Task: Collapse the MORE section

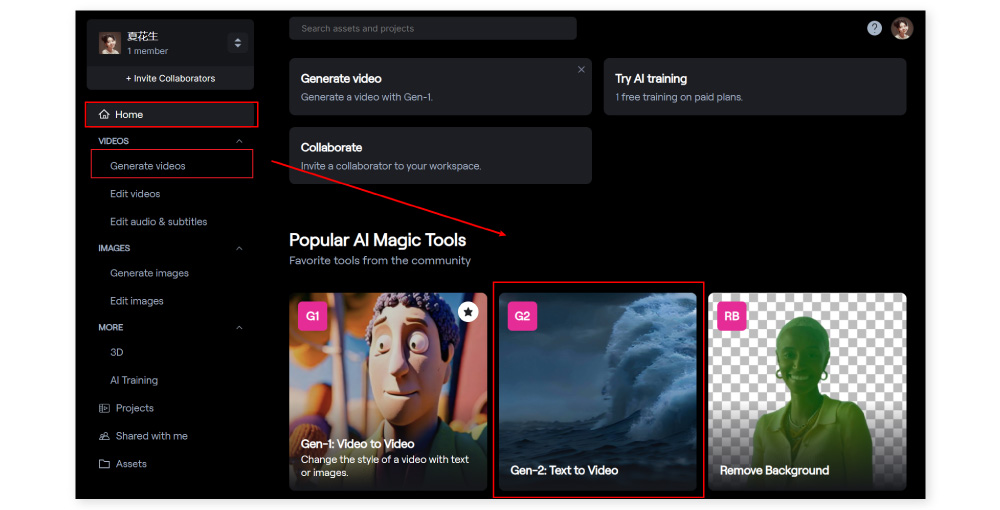Action: pyautogui.click(x=239, y=327)
